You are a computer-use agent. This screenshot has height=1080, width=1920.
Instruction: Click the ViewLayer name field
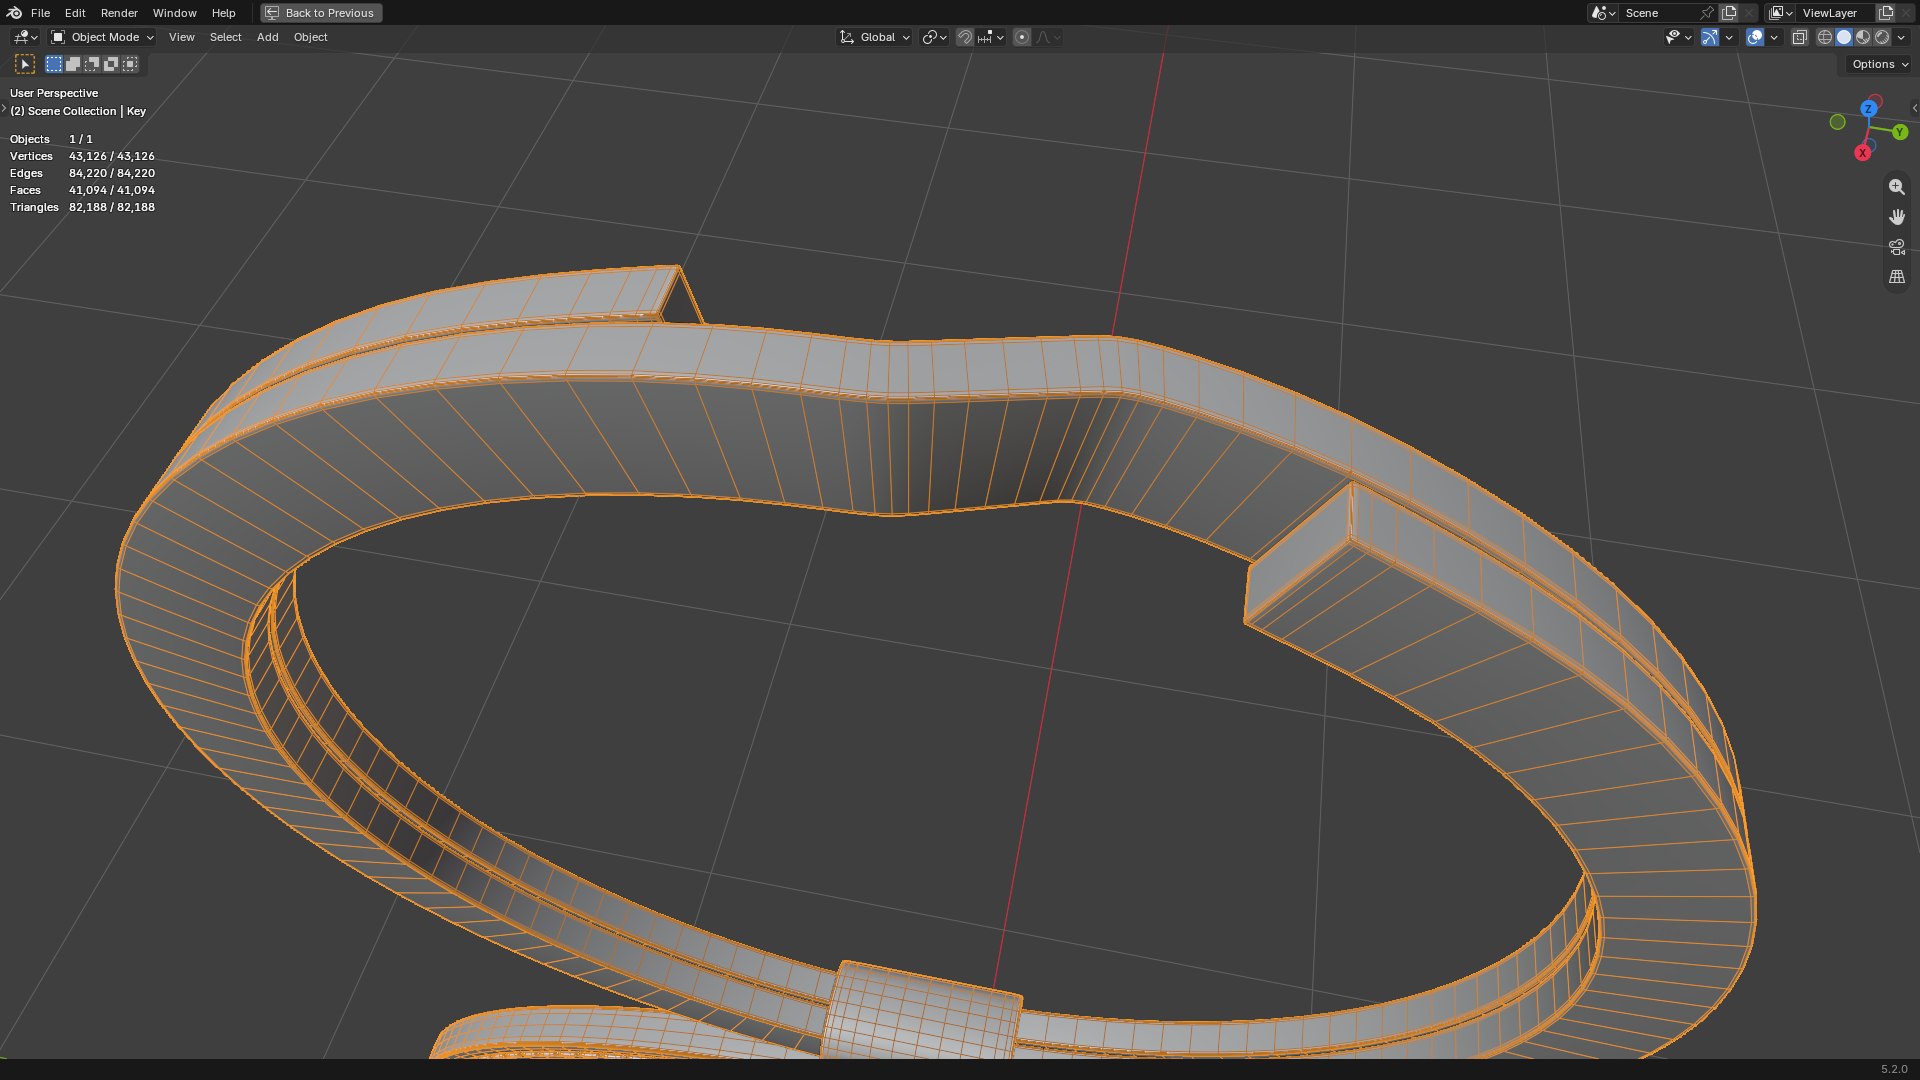1835,13
